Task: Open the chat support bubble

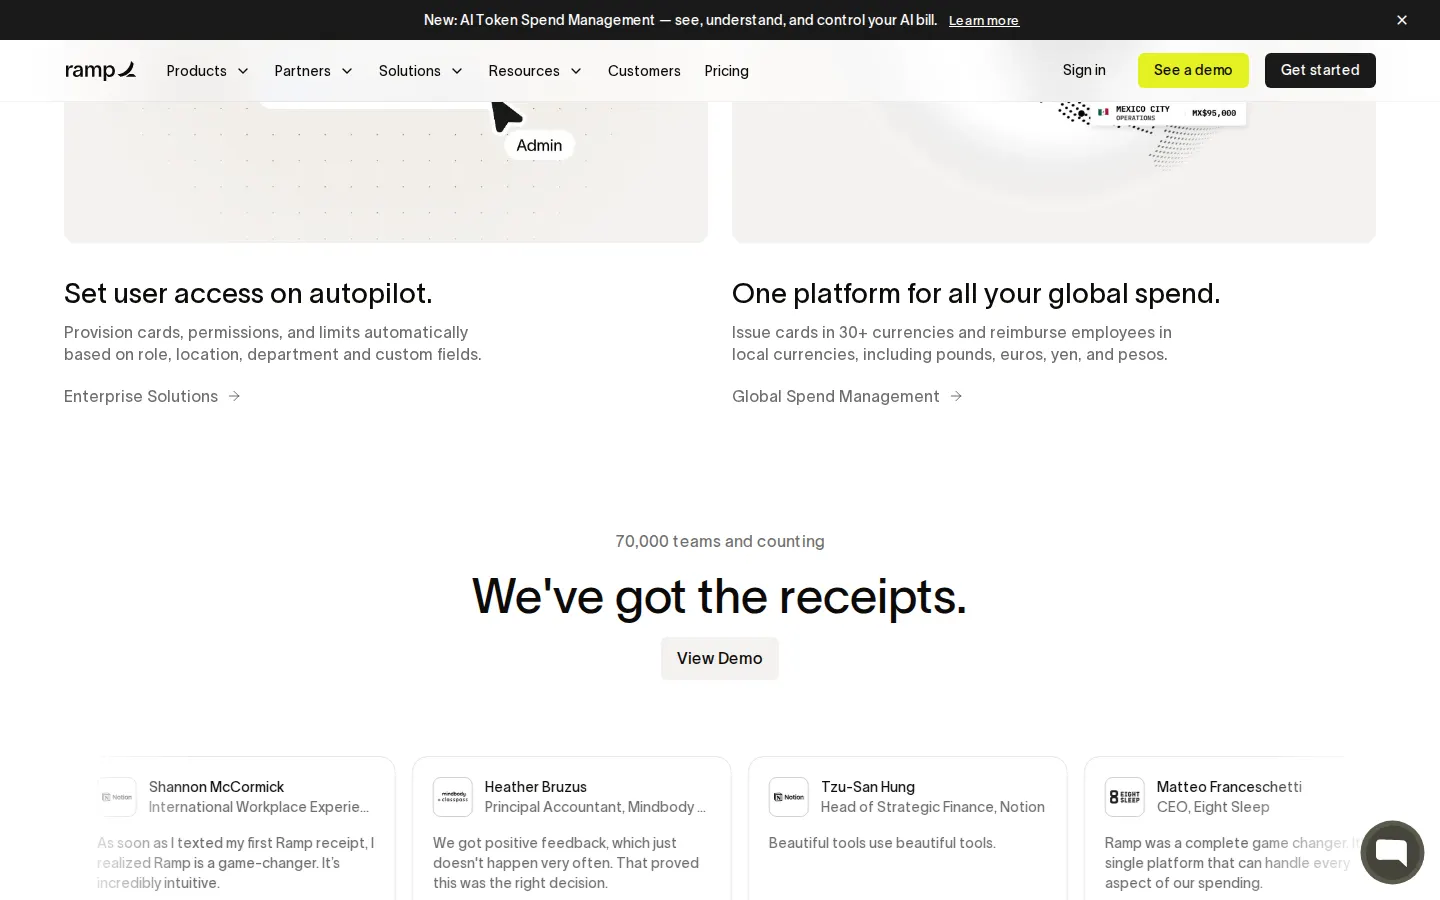Action: coord(1392,852)
